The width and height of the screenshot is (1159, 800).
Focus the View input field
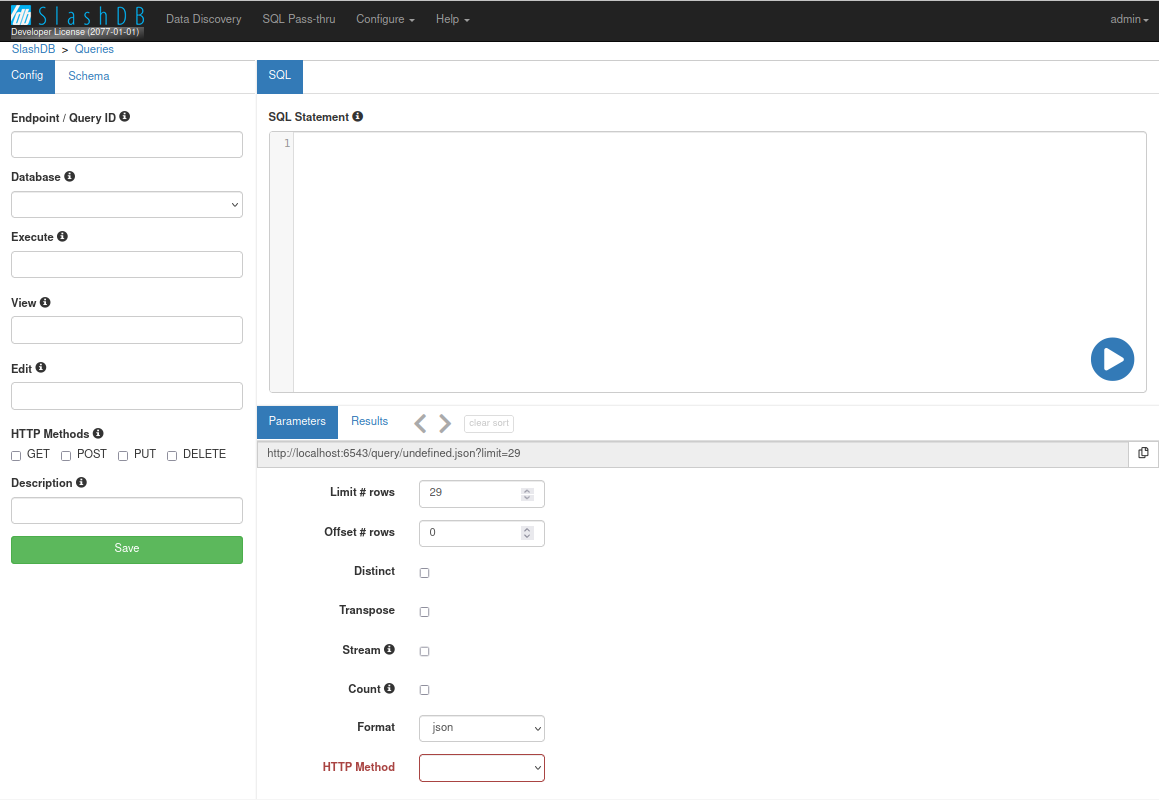(x=126, y=330)
